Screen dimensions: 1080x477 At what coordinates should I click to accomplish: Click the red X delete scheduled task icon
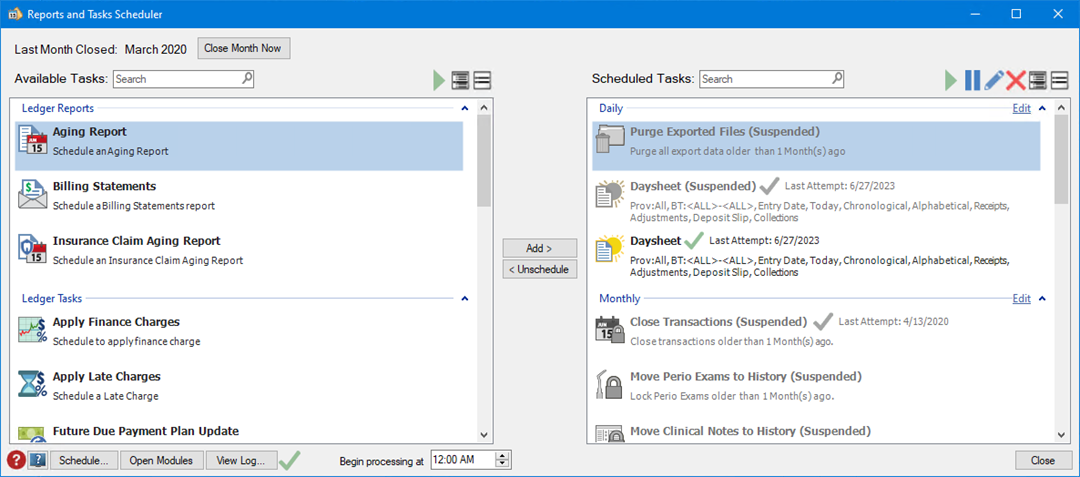pos(1016,81)
